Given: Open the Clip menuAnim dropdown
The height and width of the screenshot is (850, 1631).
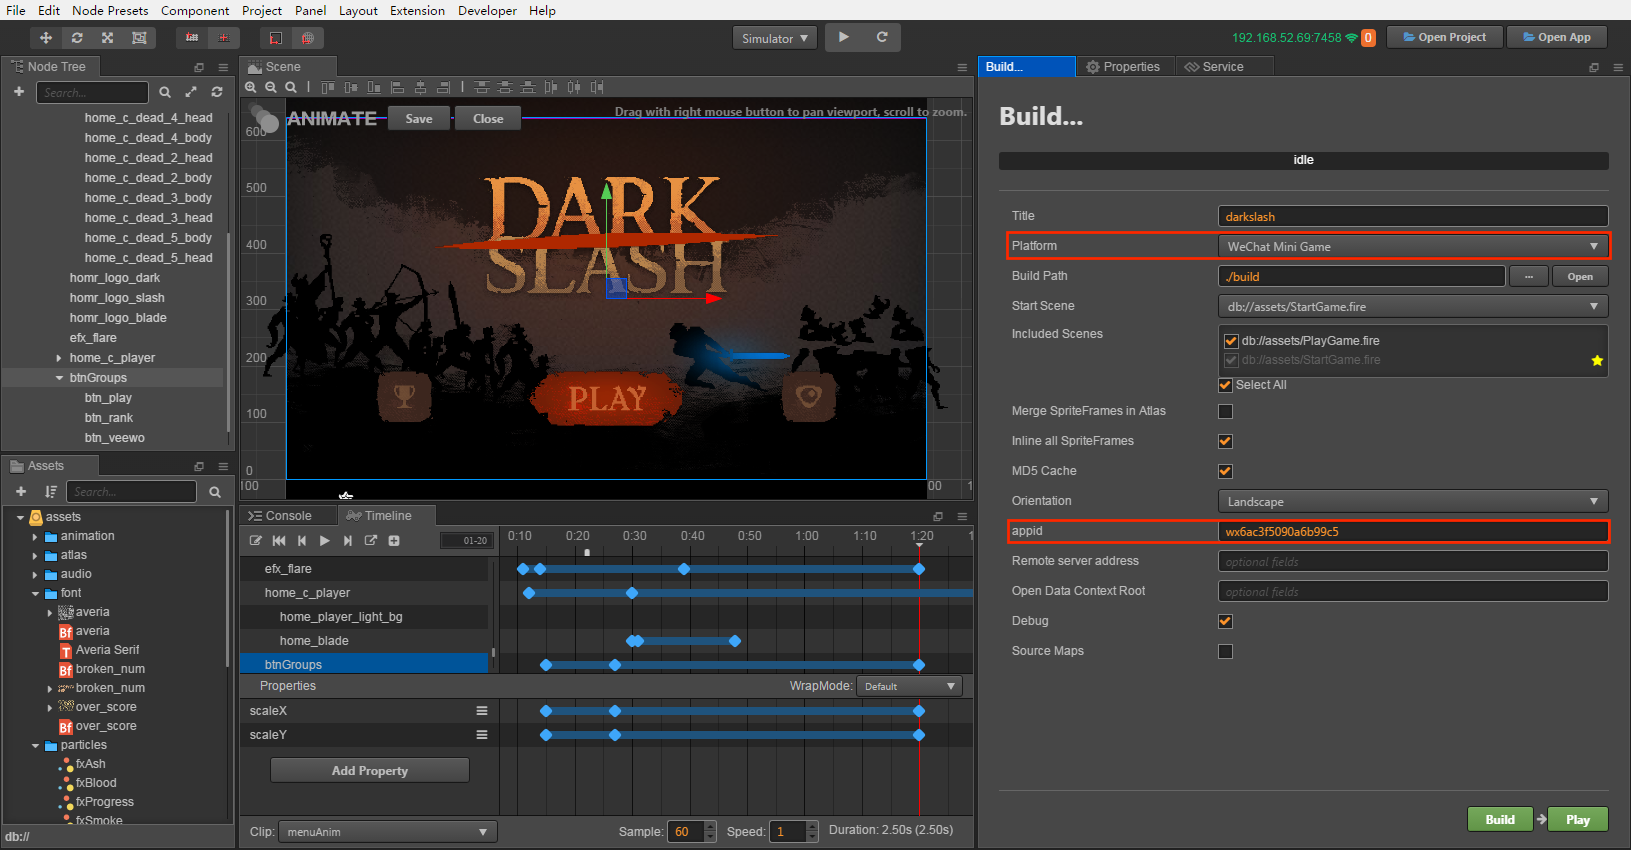Looking at the screenshot, I should [x=388, y=832].
